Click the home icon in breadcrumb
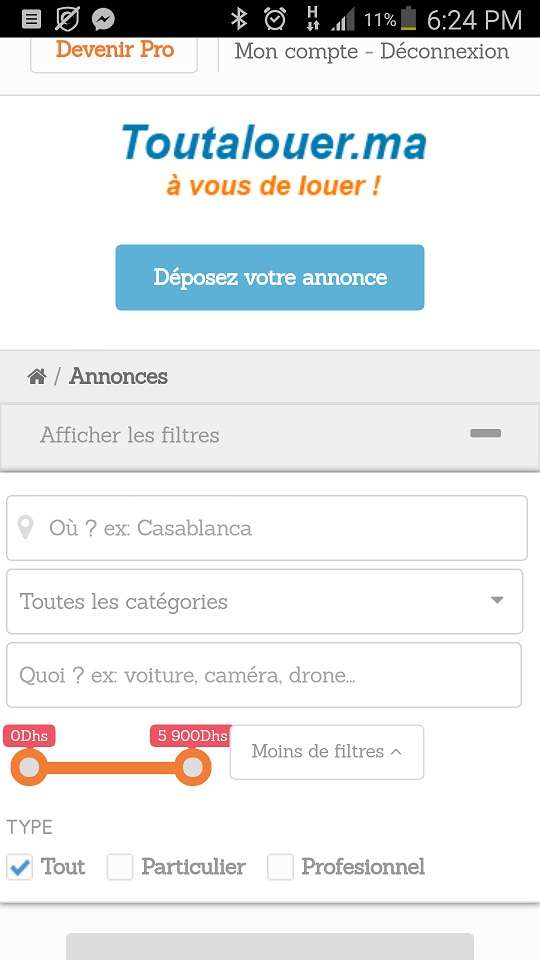Screen dimensions: 540x960 tap(37, 377)
